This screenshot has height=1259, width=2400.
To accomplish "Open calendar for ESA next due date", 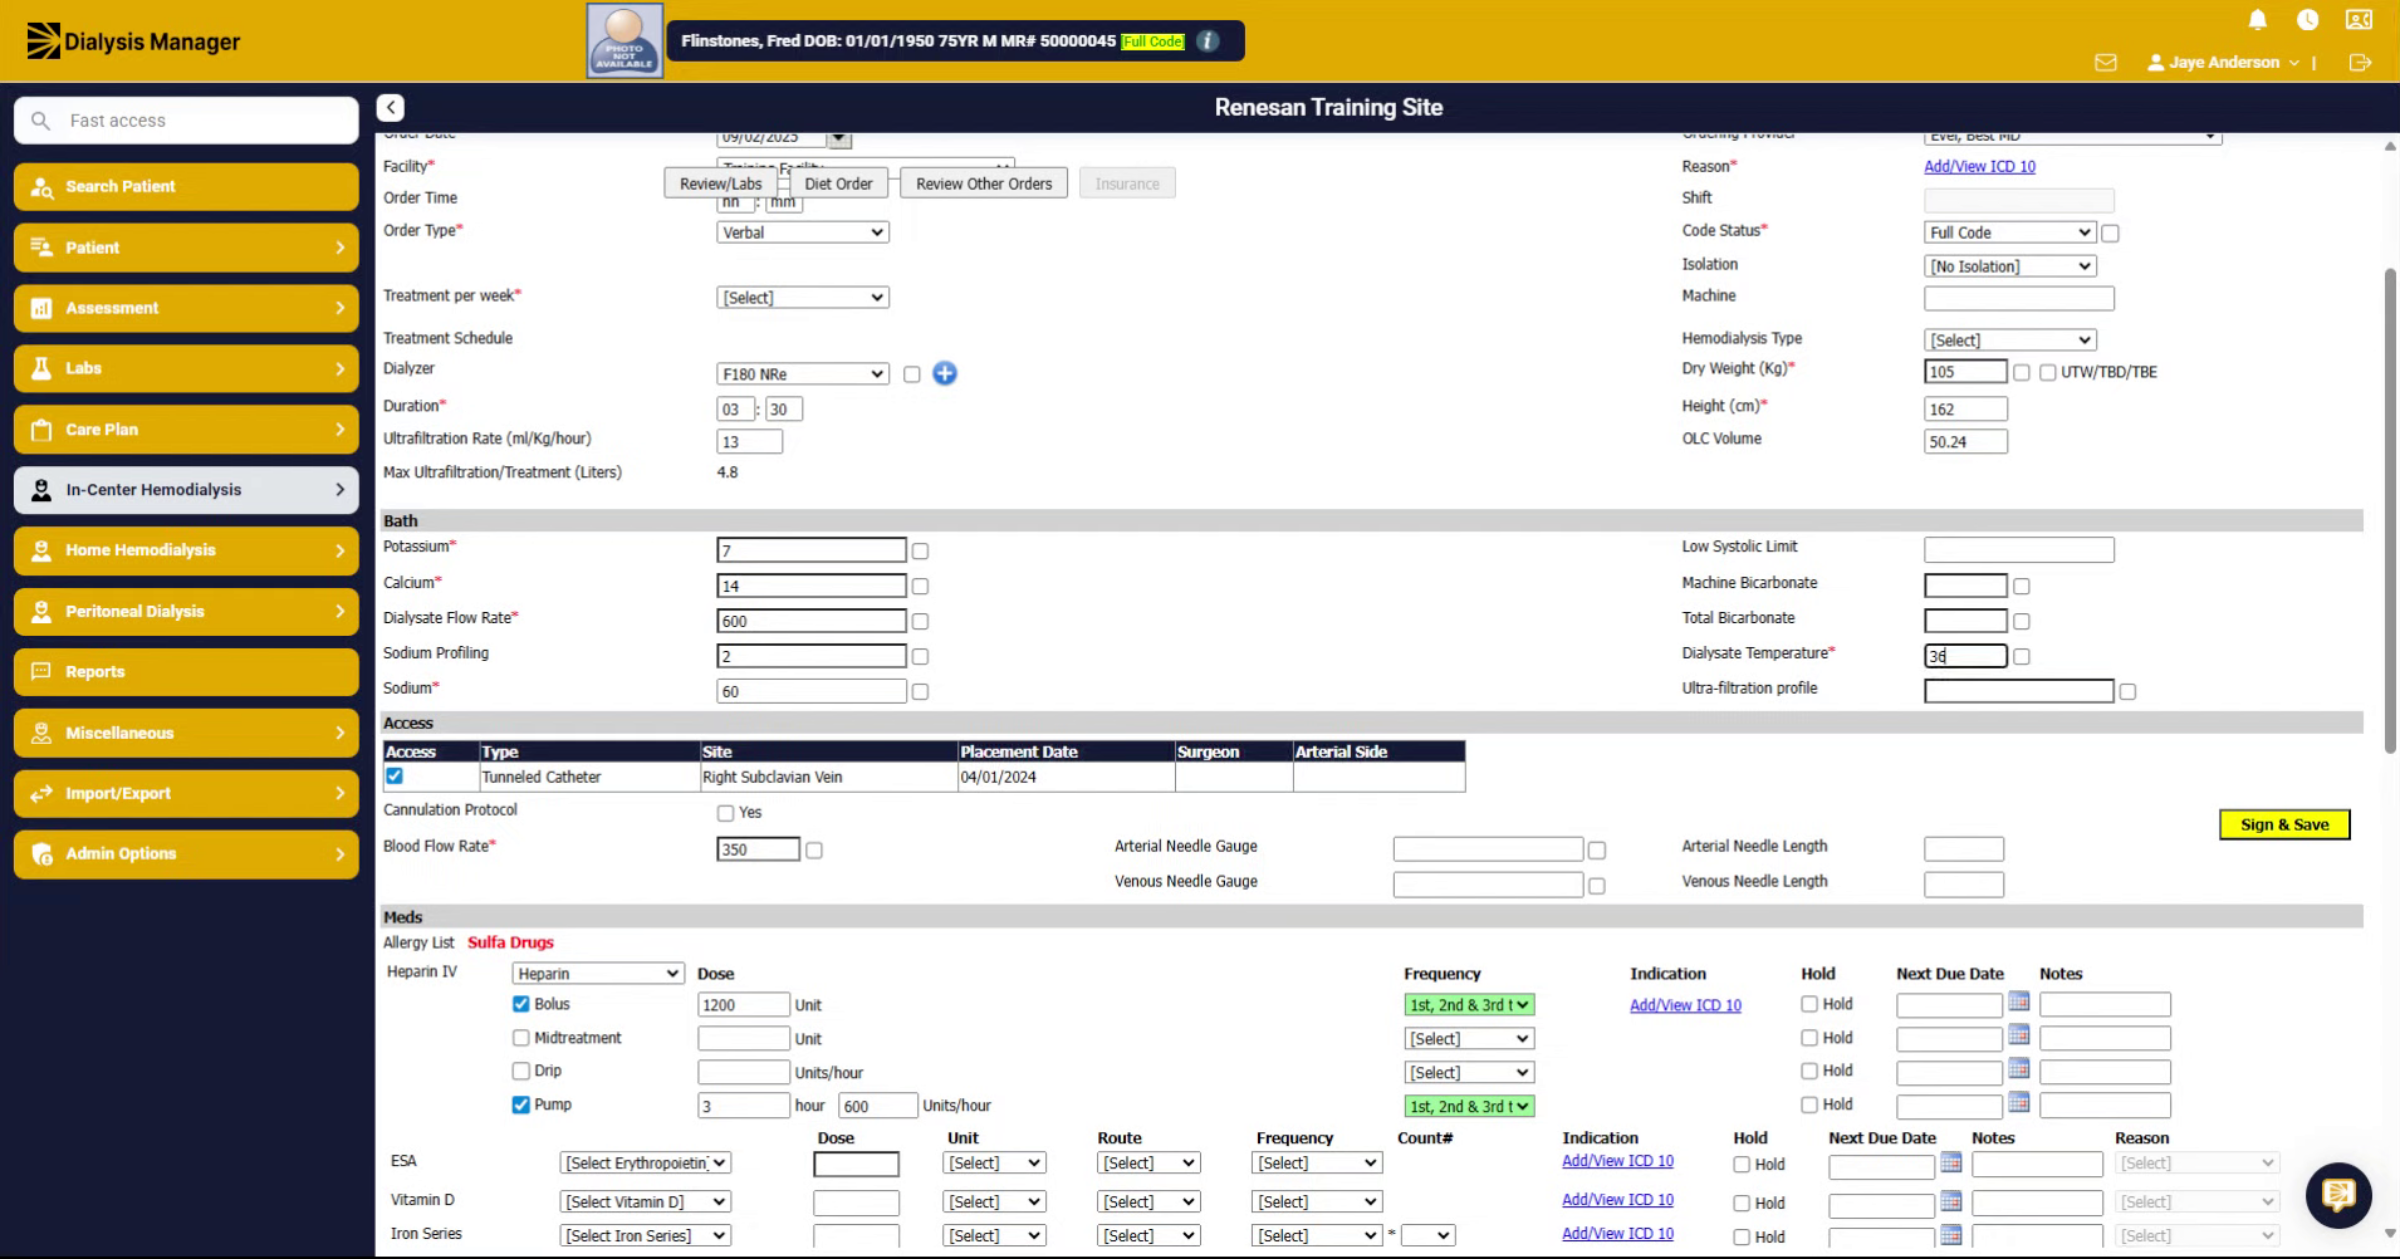I will click(1951, 1162).
